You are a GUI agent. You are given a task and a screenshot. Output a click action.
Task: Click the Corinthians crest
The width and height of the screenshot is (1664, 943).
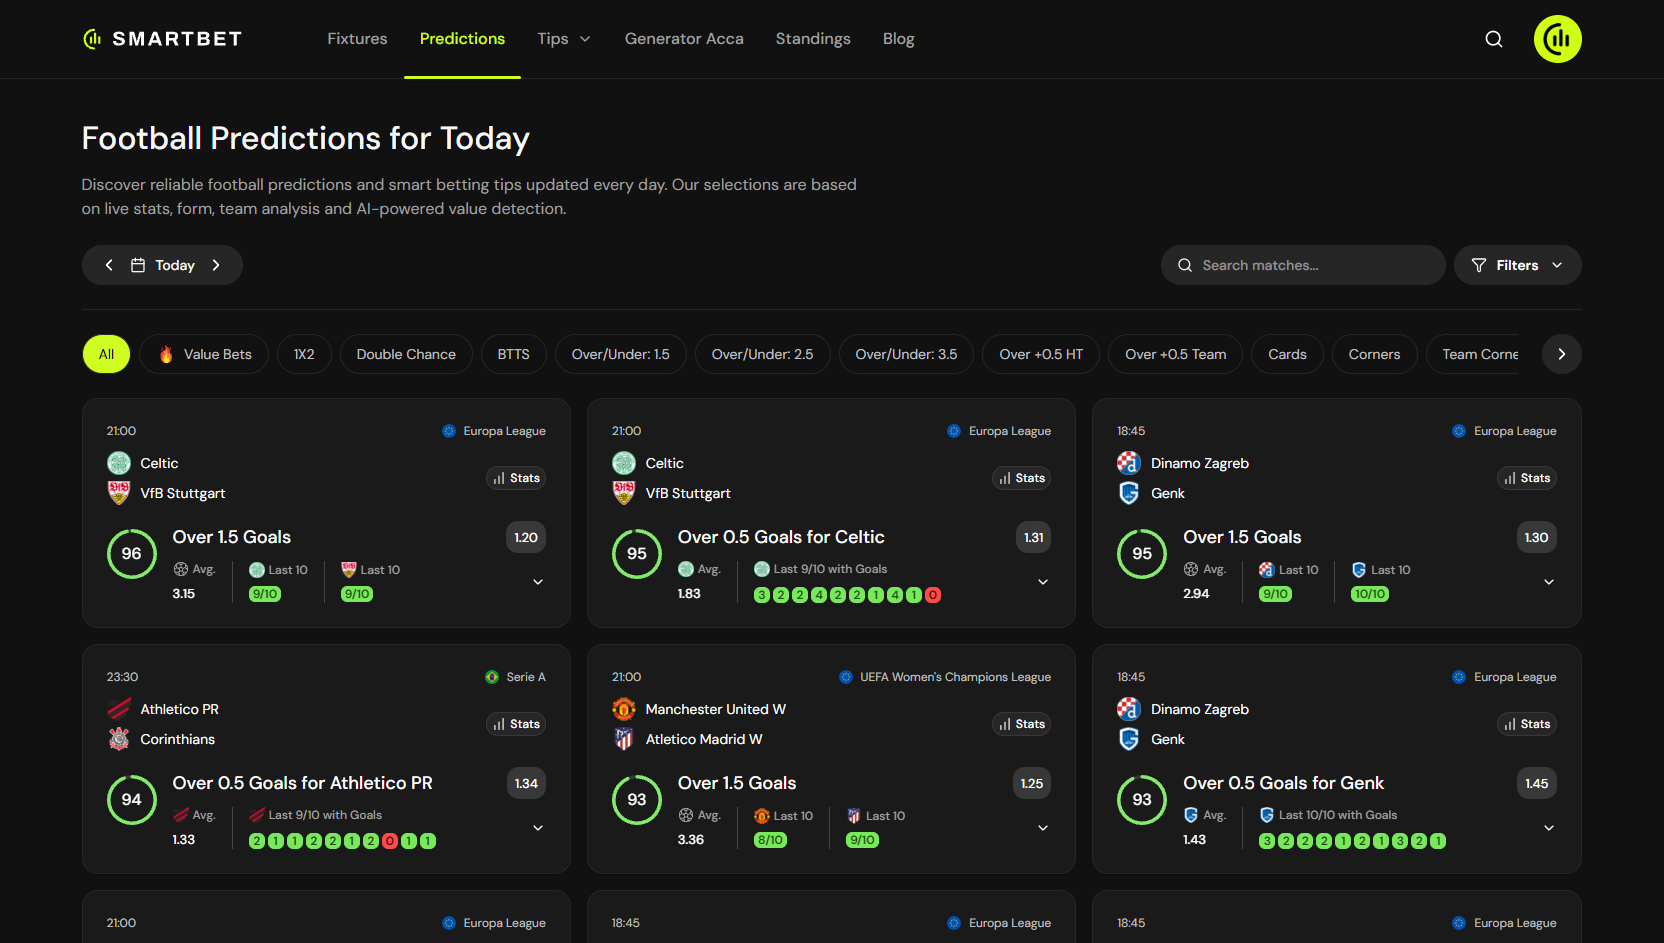pyautogui.click(x=119, y=739)
